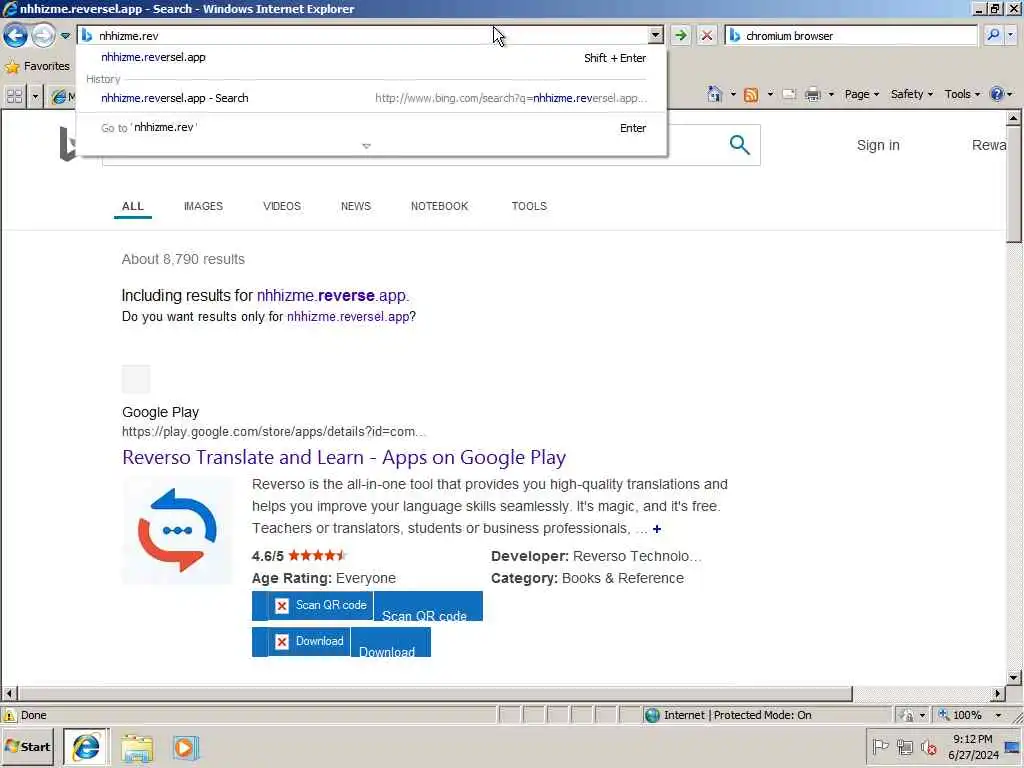Open the TOOLS tab

coord(529,206)
